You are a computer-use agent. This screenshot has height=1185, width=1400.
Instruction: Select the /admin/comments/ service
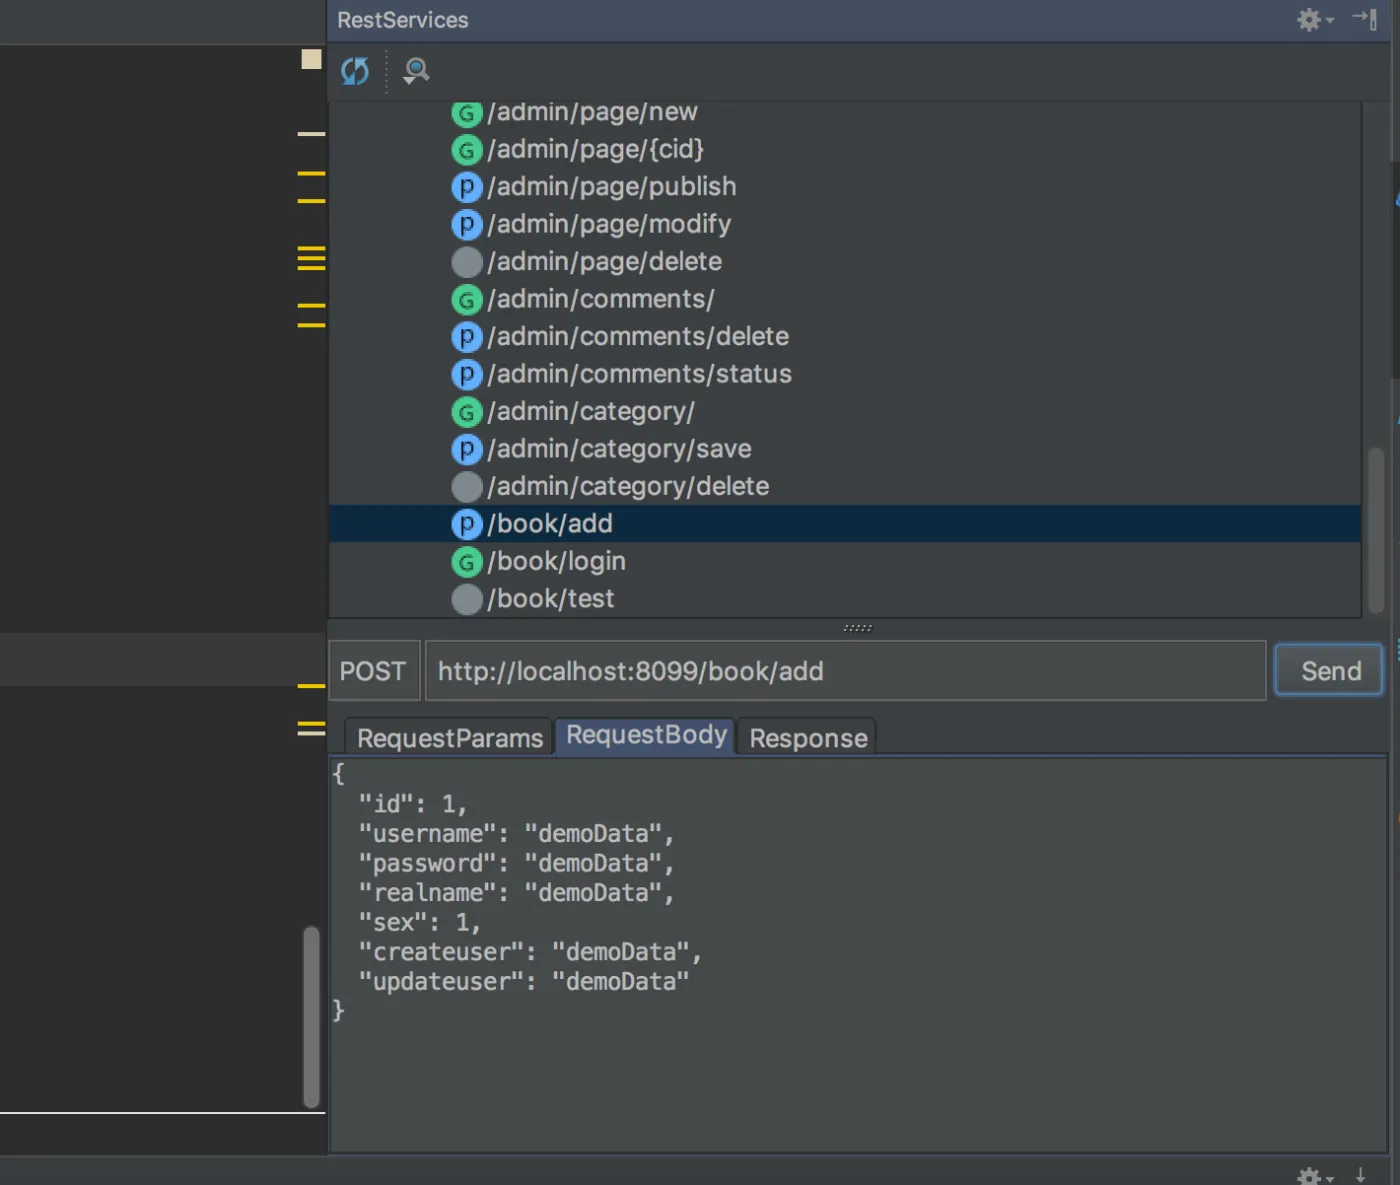point(601,299)
